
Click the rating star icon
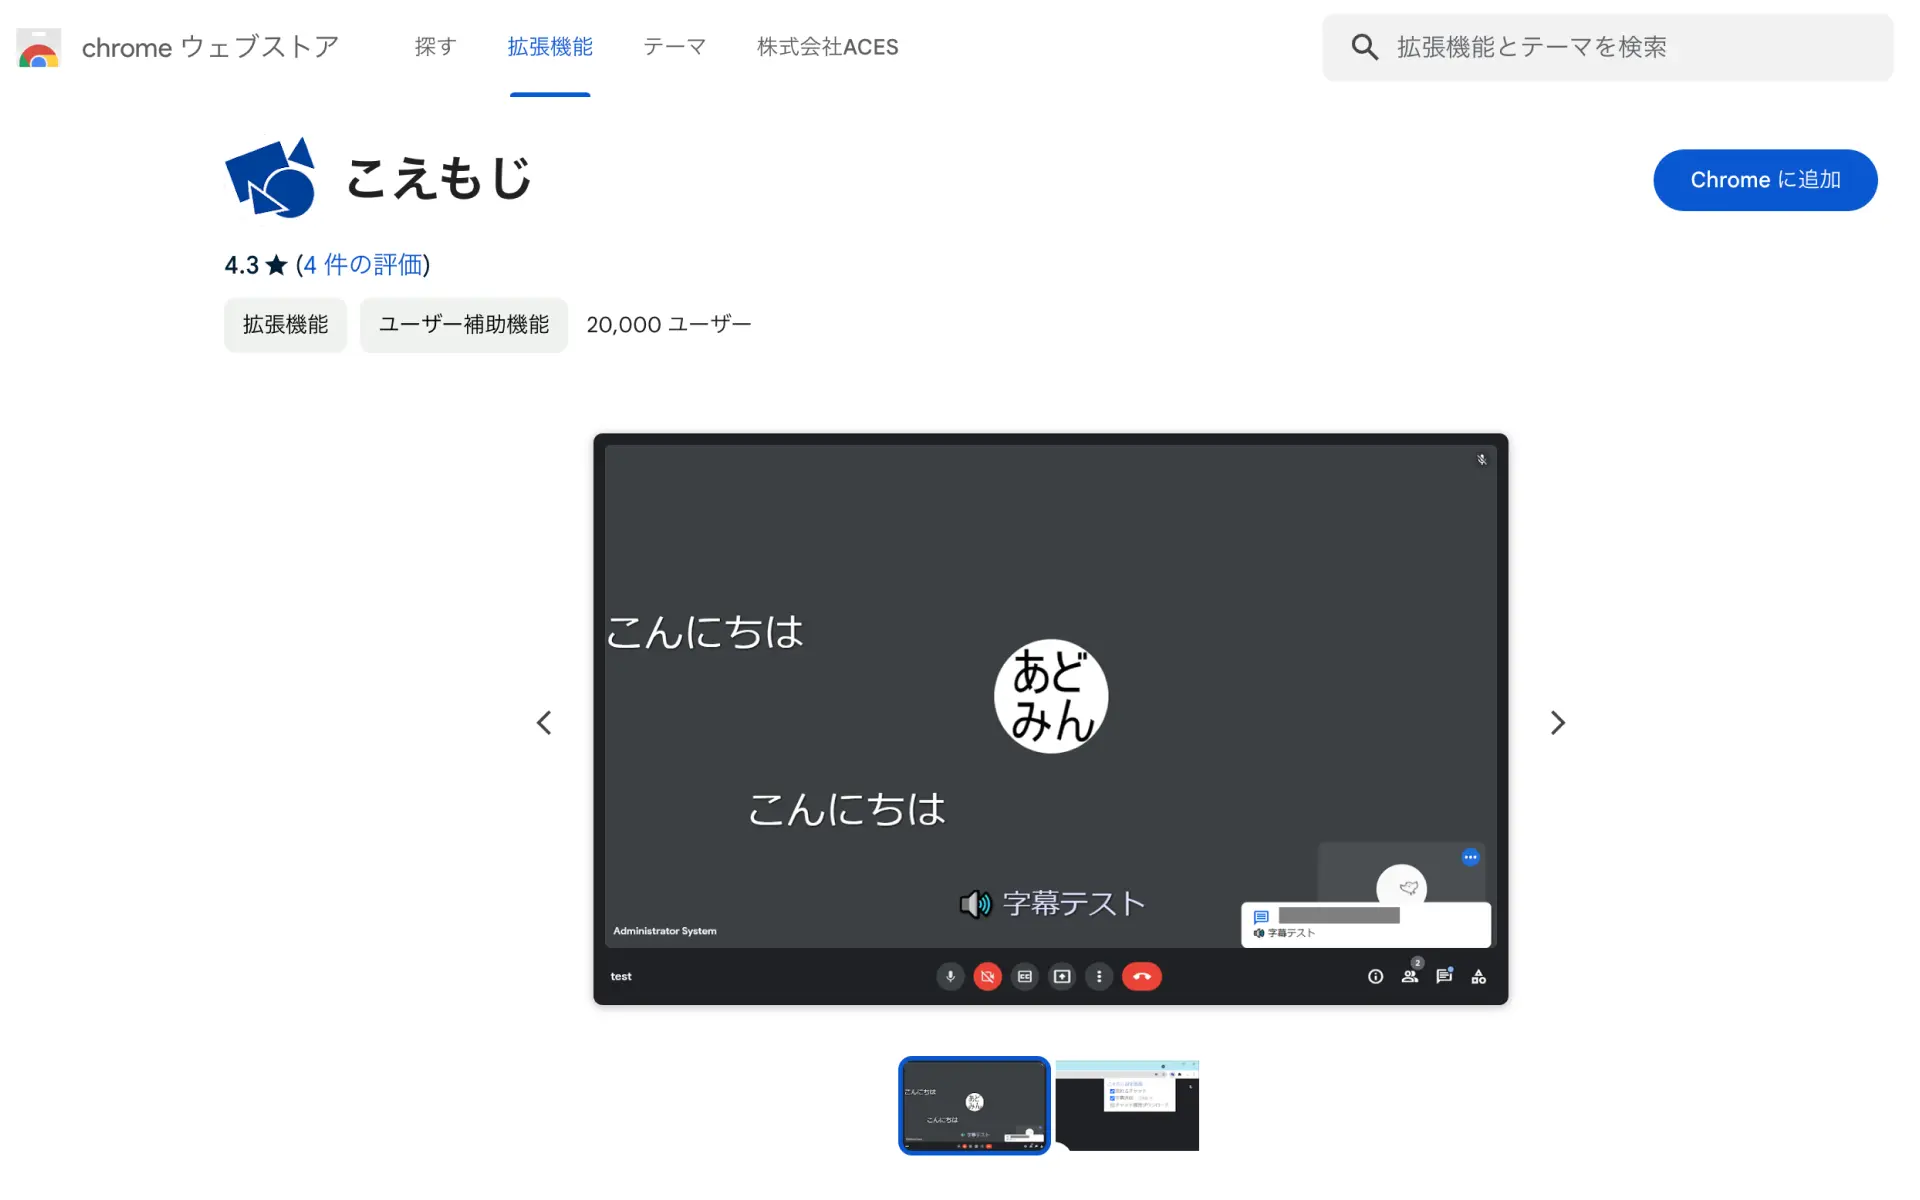[276, 265]
